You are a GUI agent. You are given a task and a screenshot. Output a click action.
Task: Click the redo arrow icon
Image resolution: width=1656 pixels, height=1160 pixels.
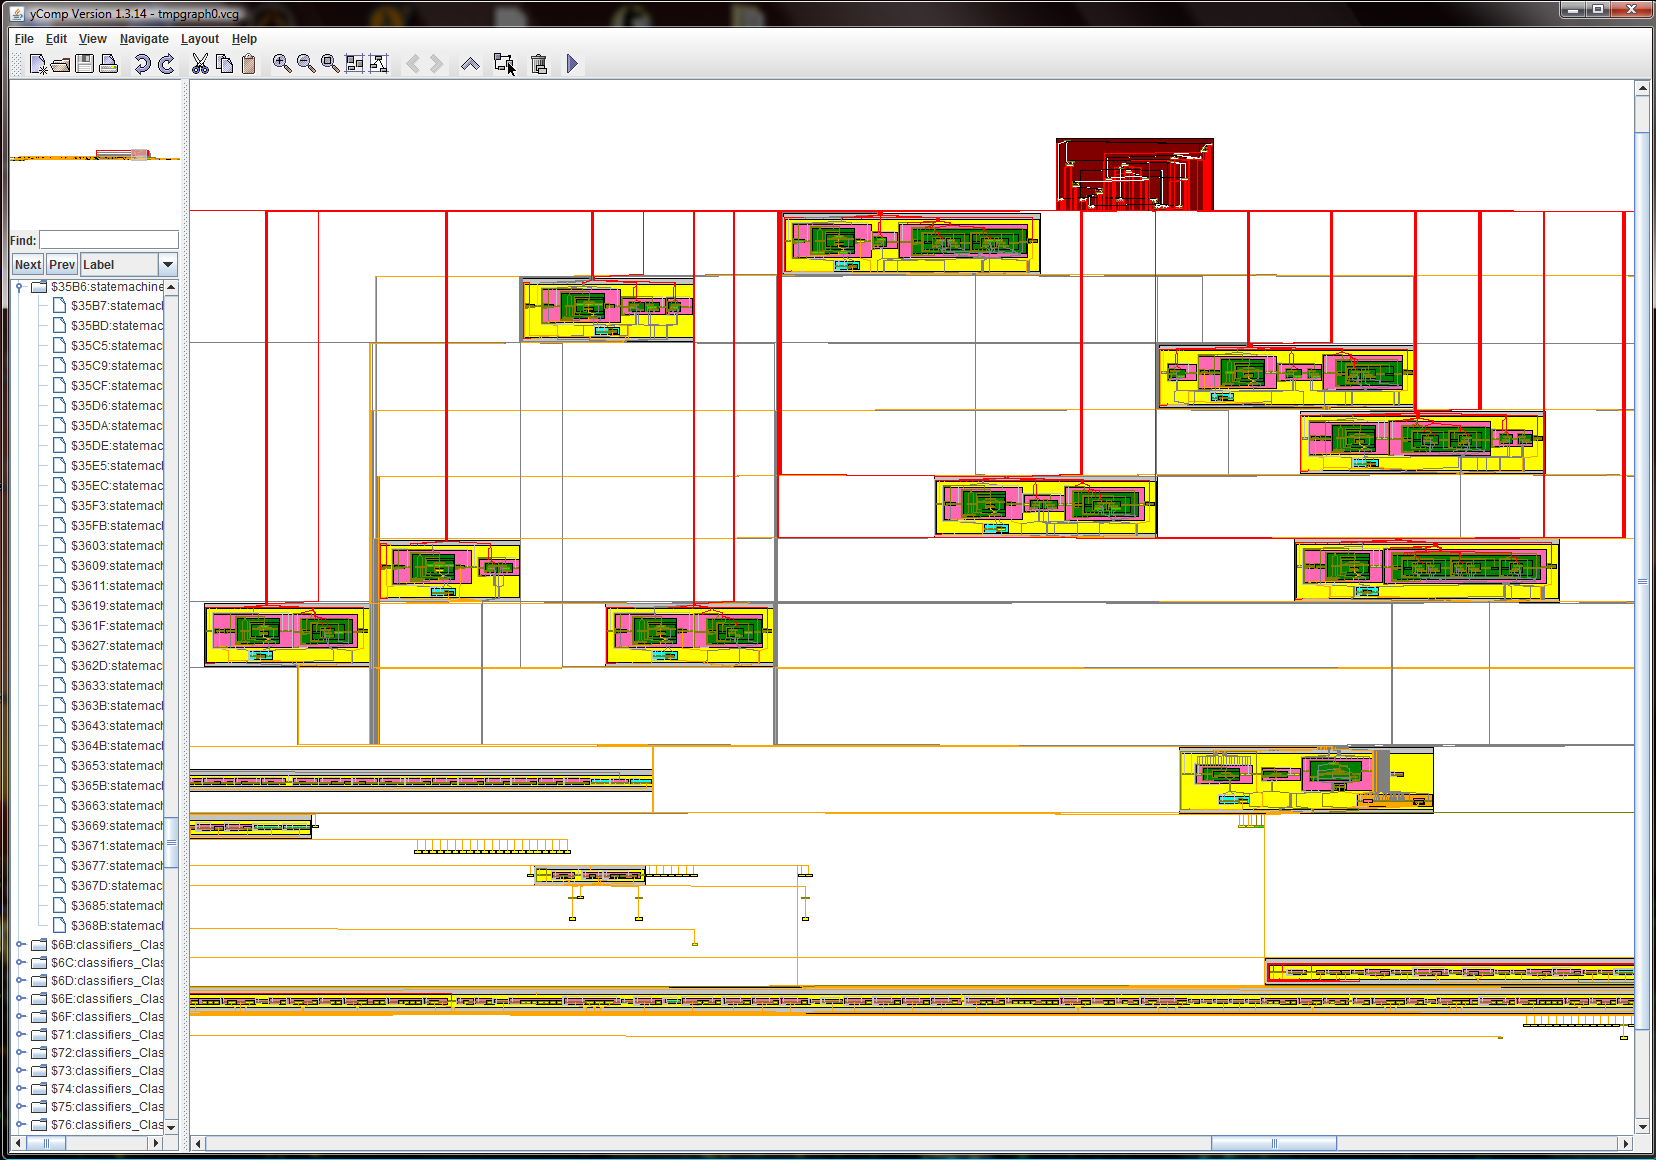[x=166, y=64]
